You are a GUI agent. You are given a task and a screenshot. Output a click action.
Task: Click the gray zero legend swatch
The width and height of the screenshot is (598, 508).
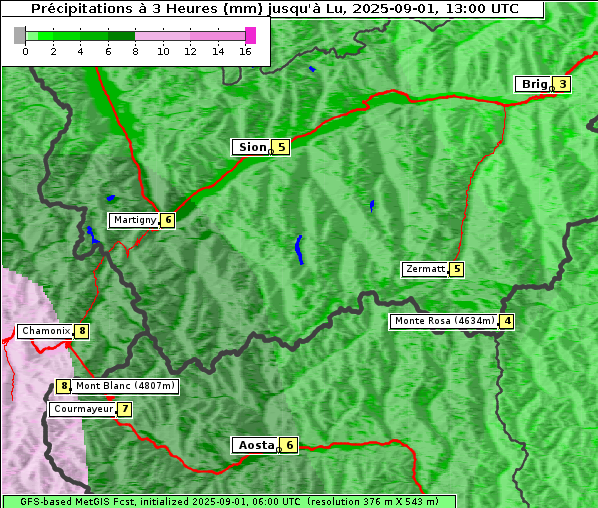coord(19,35)
